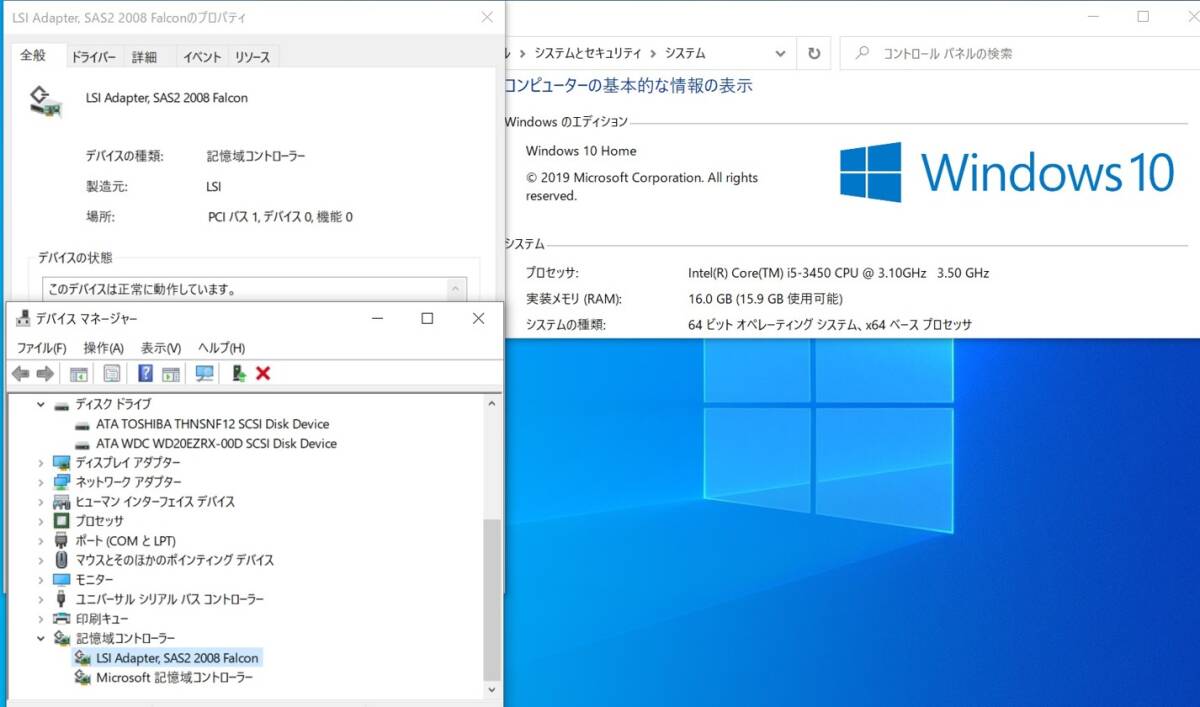1200x707 pixels.
Task: Click the refresh icon beside the address bar
Action: tap(815, 54)
